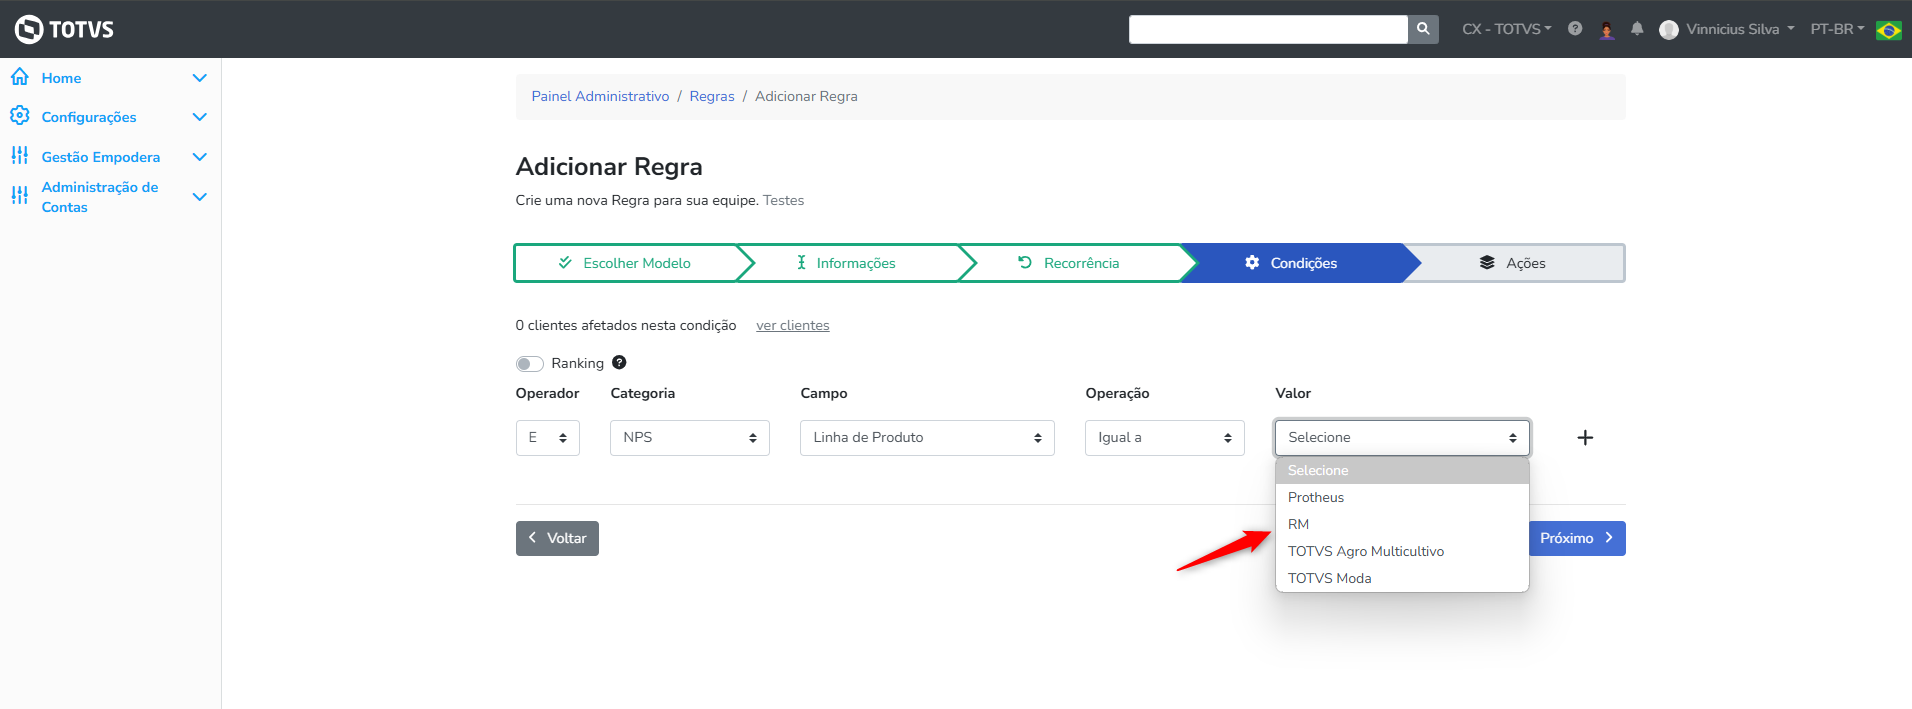Go to the Ações step
The width and height of the screenshot is (1912, 709).
(1514, 263)
